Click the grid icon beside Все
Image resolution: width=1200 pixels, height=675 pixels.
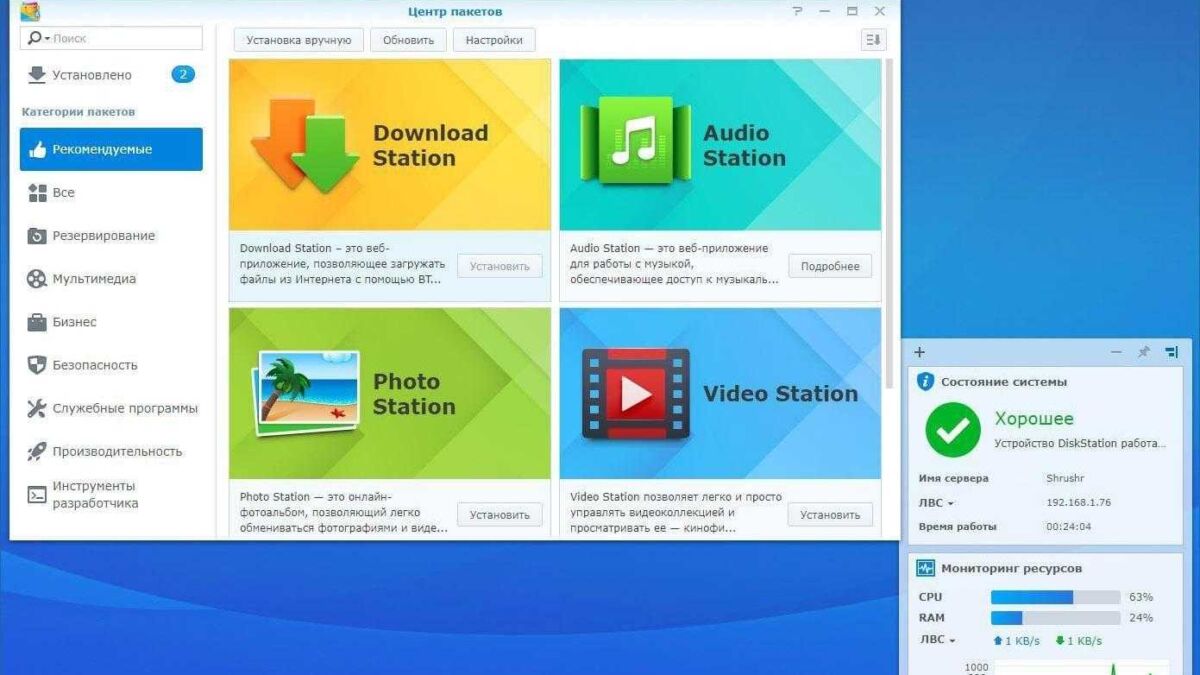(x=37, y=192)
